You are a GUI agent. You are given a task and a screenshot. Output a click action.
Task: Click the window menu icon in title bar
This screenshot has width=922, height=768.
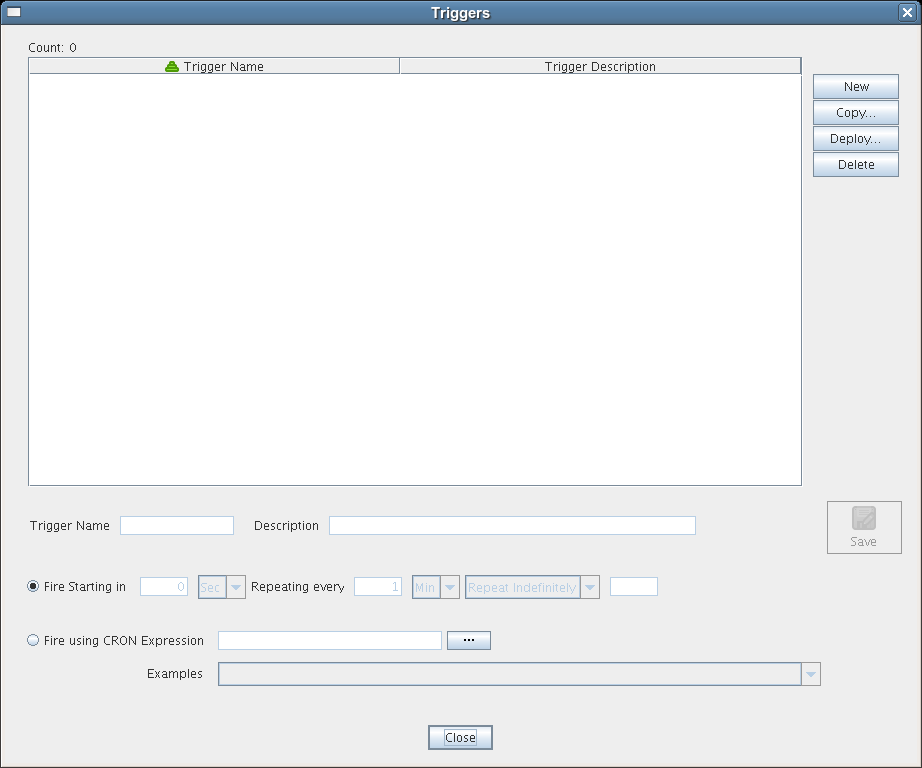[x=14, y=12]
